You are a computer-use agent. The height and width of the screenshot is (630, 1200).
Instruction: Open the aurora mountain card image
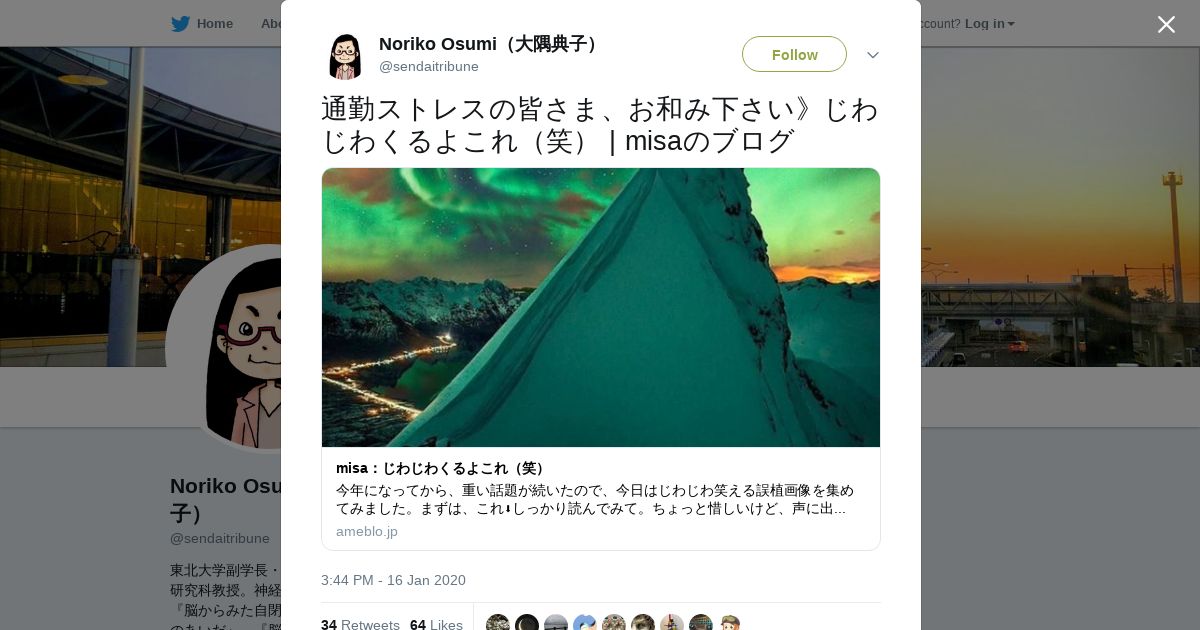601,307
